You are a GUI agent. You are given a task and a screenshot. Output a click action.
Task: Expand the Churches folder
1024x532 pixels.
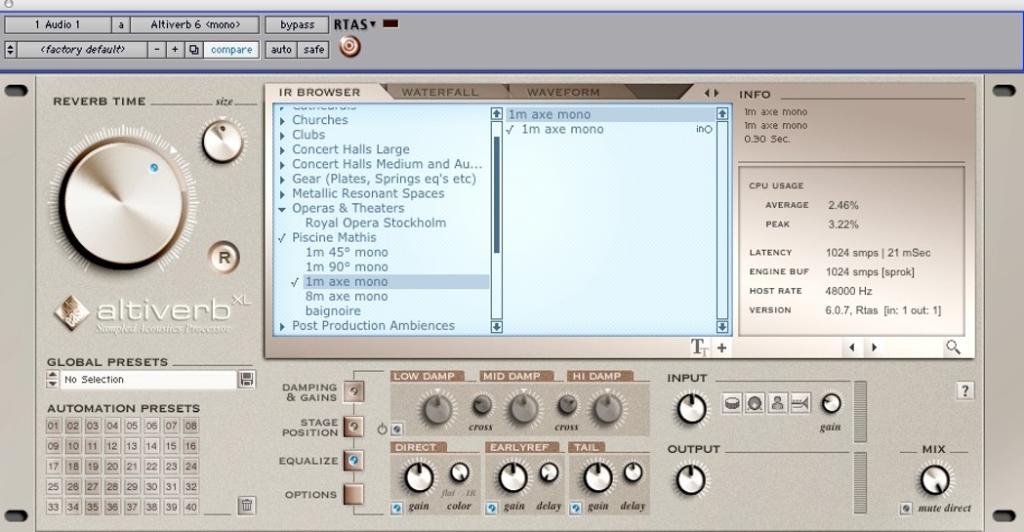(282, 121)
